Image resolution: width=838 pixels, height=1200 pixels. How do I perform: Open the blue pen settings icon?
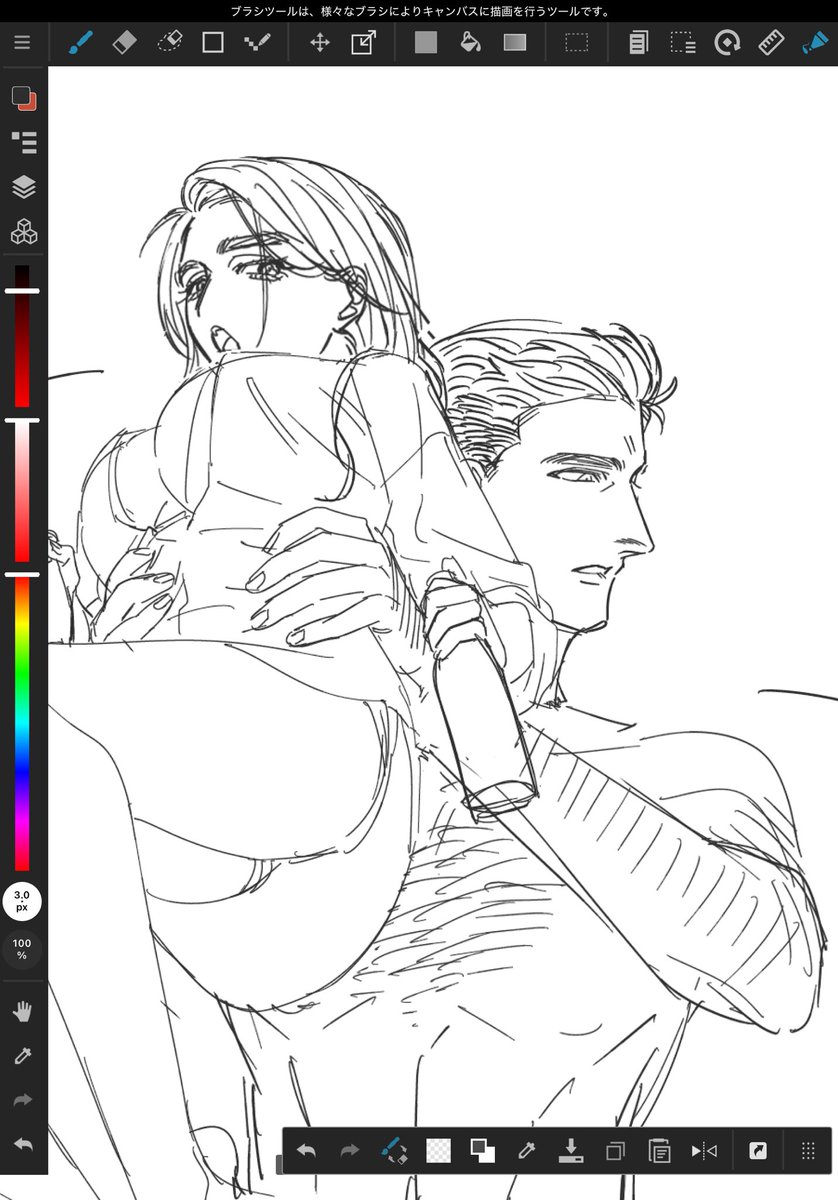[814, 43]
